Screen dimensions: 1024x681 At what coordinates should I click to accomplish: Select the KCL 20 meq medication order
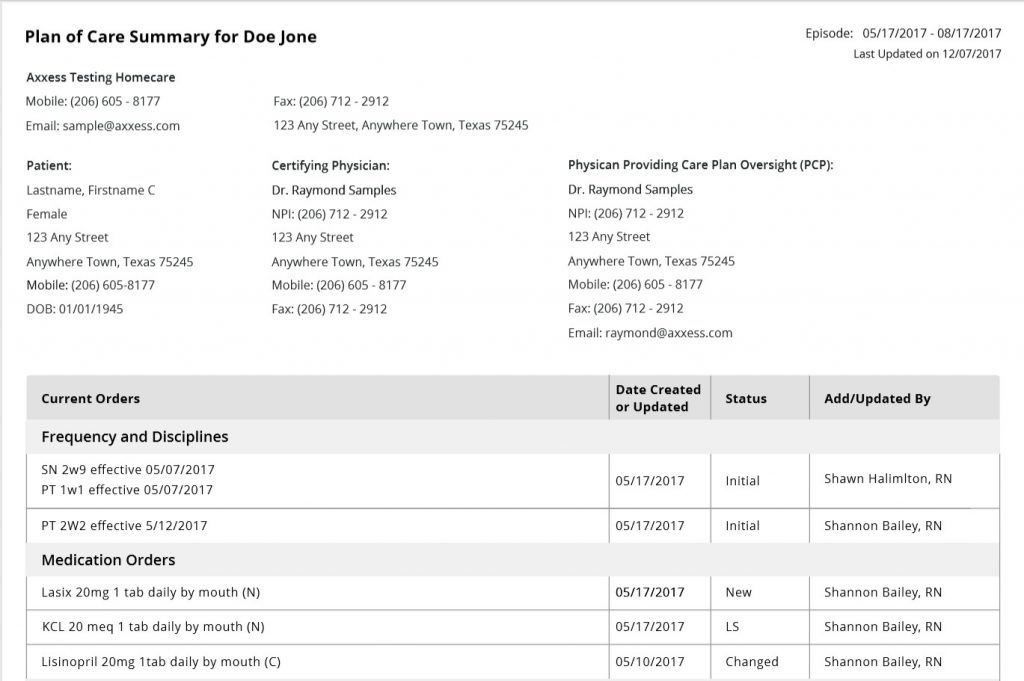pos(153,627)
